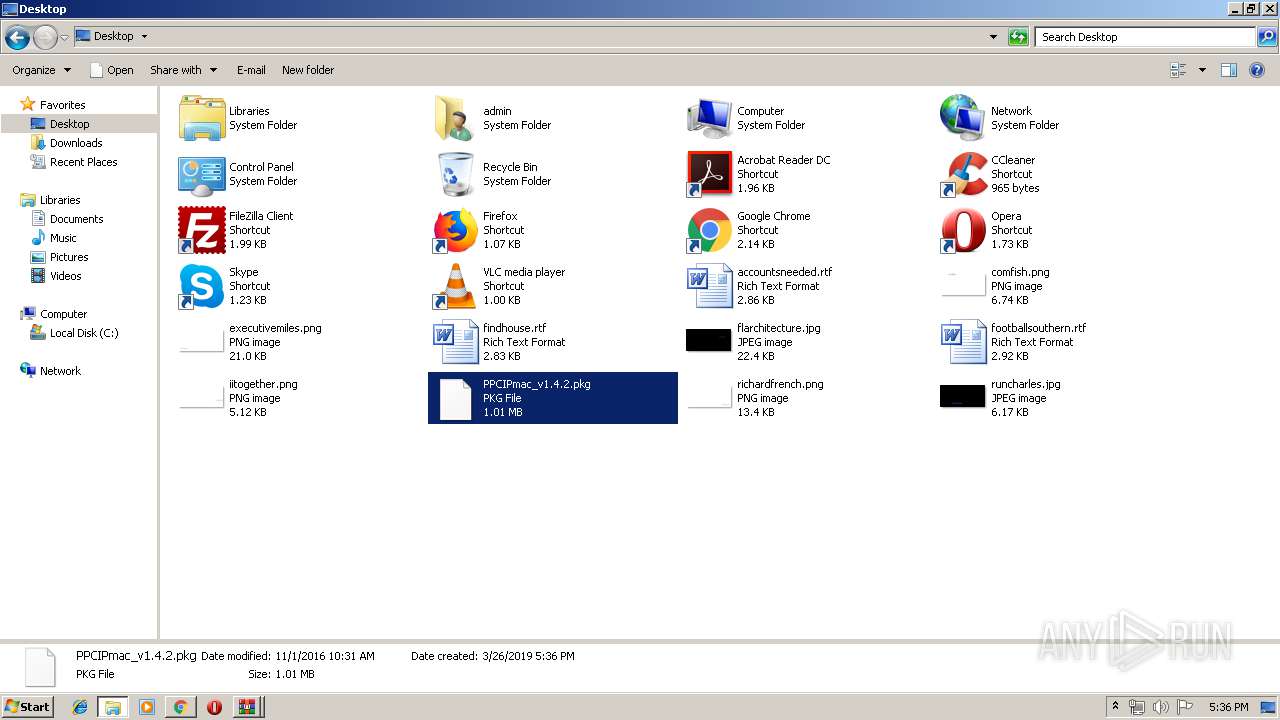Select the Skype shortcut icon

tap(202, 286)
